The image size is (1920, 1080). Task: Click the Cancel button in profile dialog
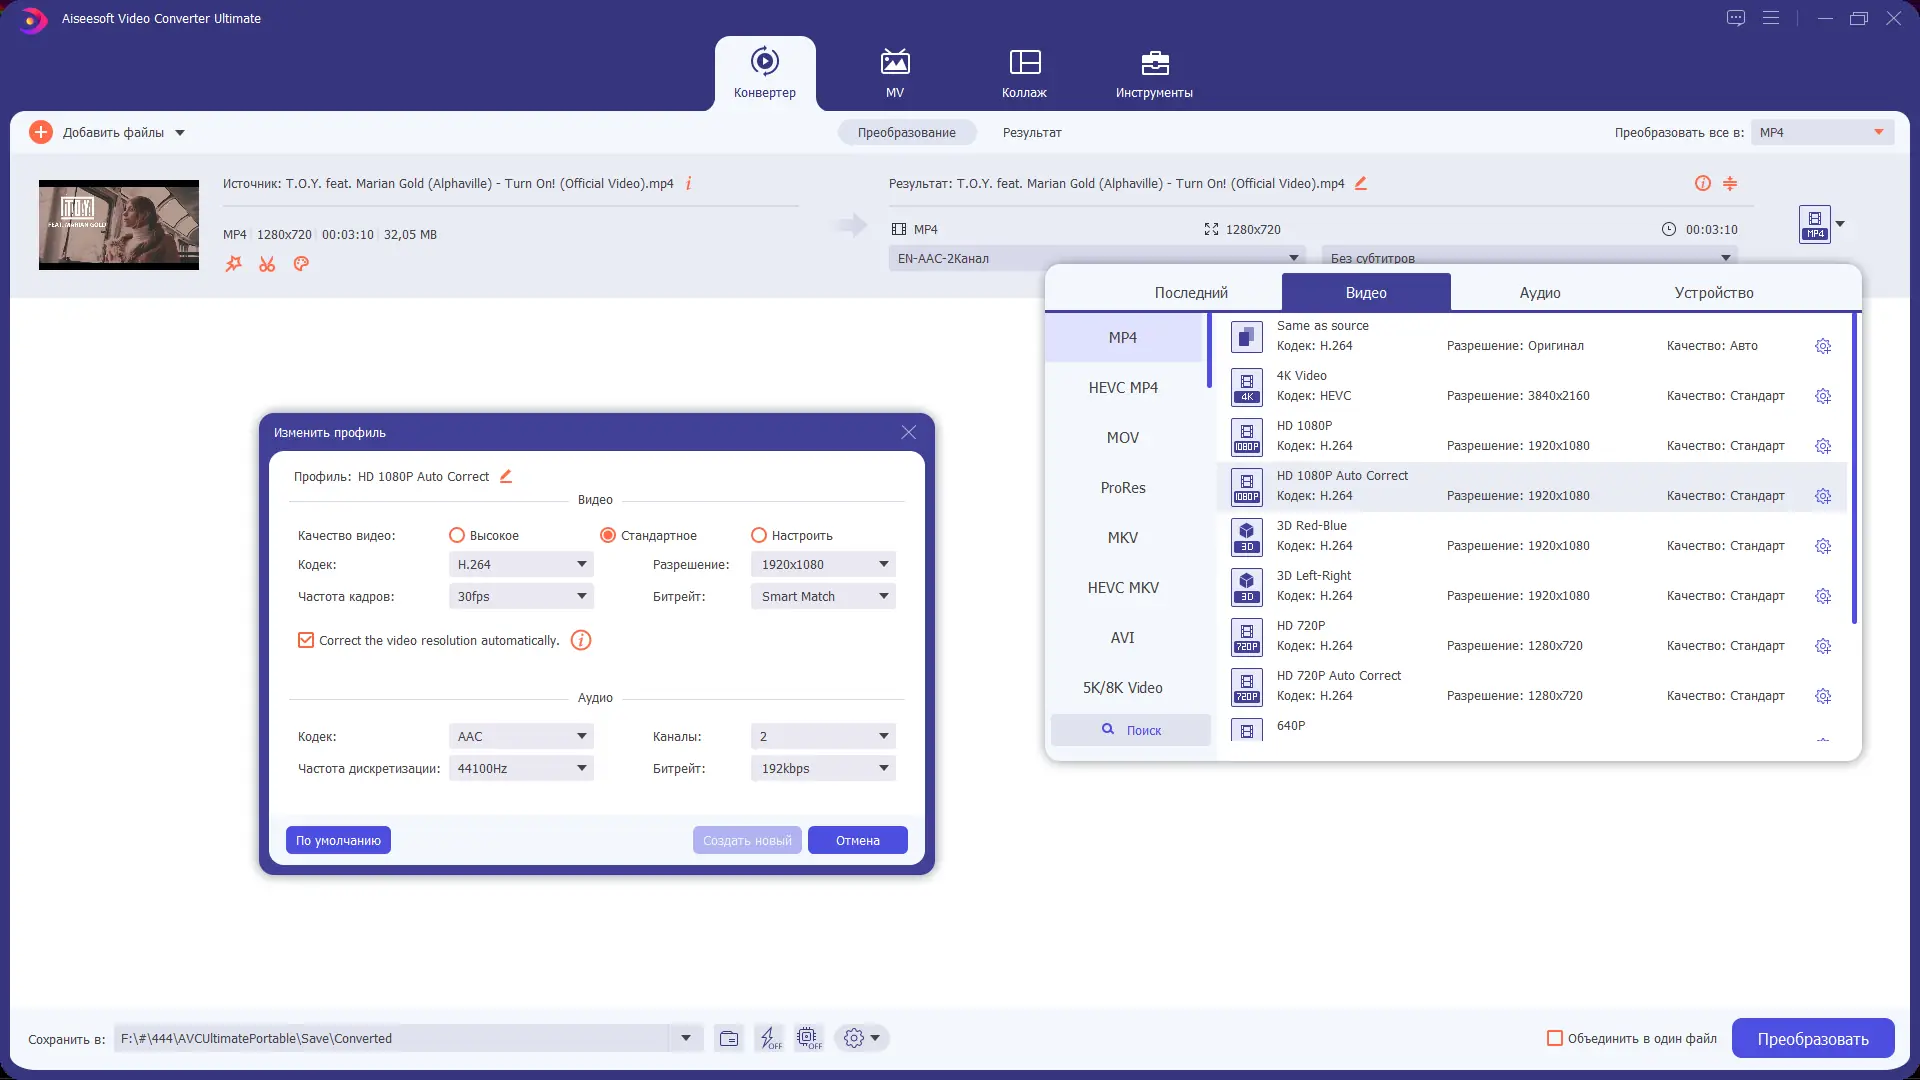pyautogui.click(x=857, y=840)
